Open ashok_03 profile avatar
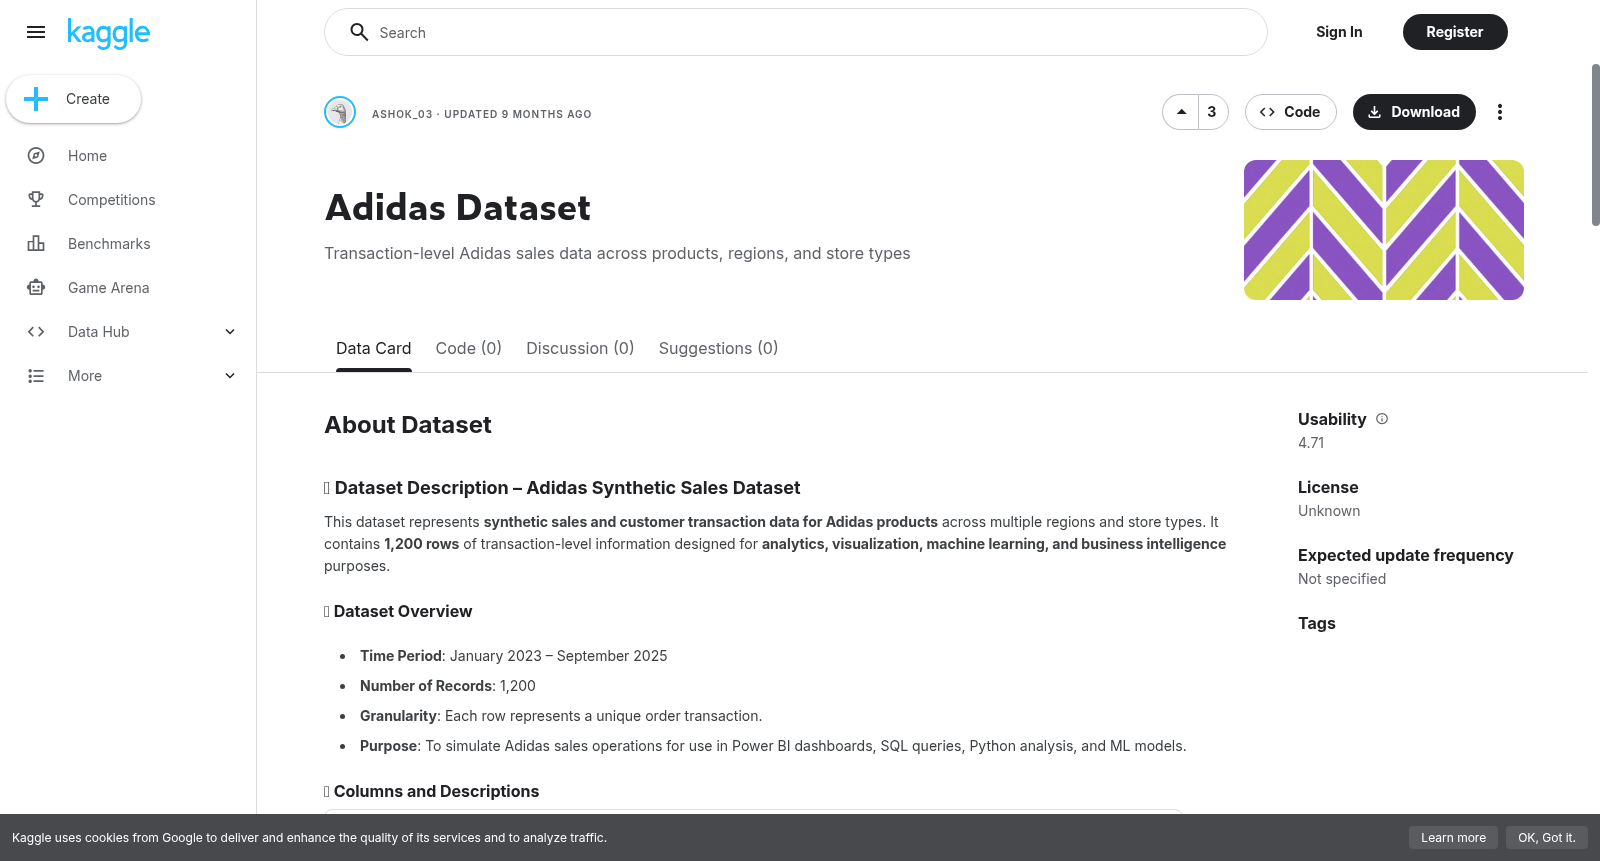The width and height of the screenshot is (1600, 861). click(340, 112)
